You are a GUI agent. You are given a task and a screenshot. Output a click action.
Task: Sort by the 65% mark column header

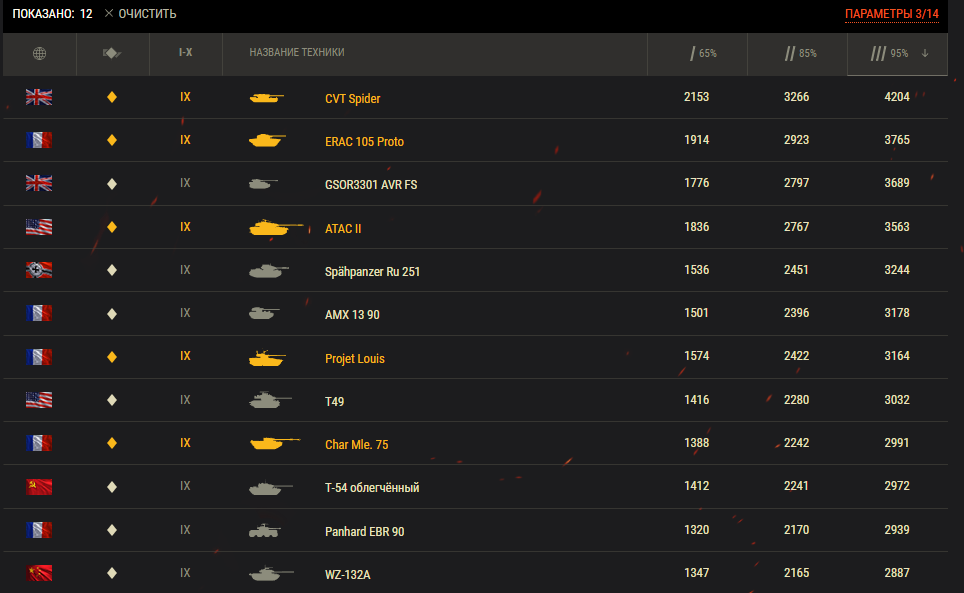(703, 53)
